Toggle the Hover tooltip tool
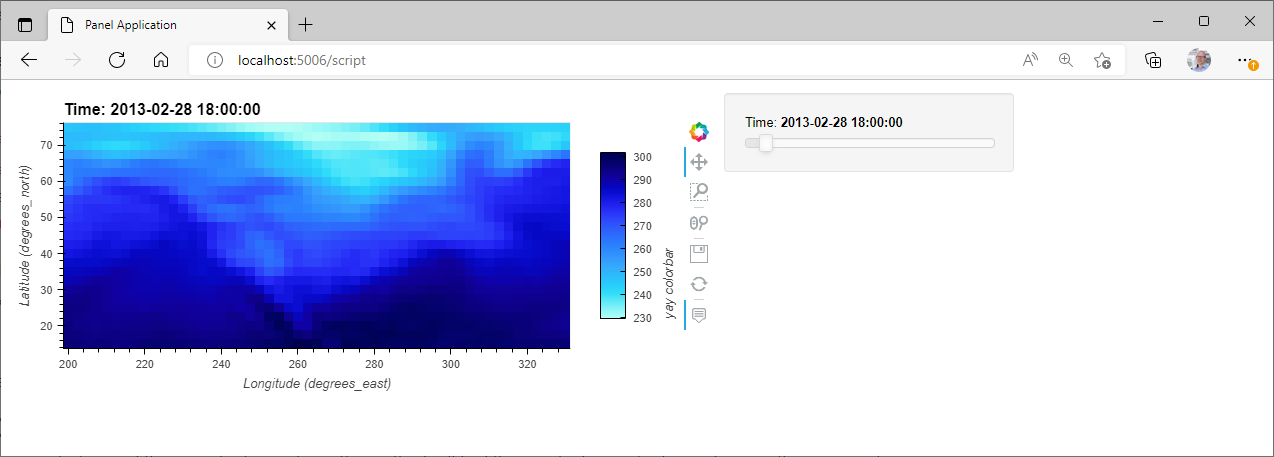This screenshot has width=1274, height=457. click(x=699, y=314)
